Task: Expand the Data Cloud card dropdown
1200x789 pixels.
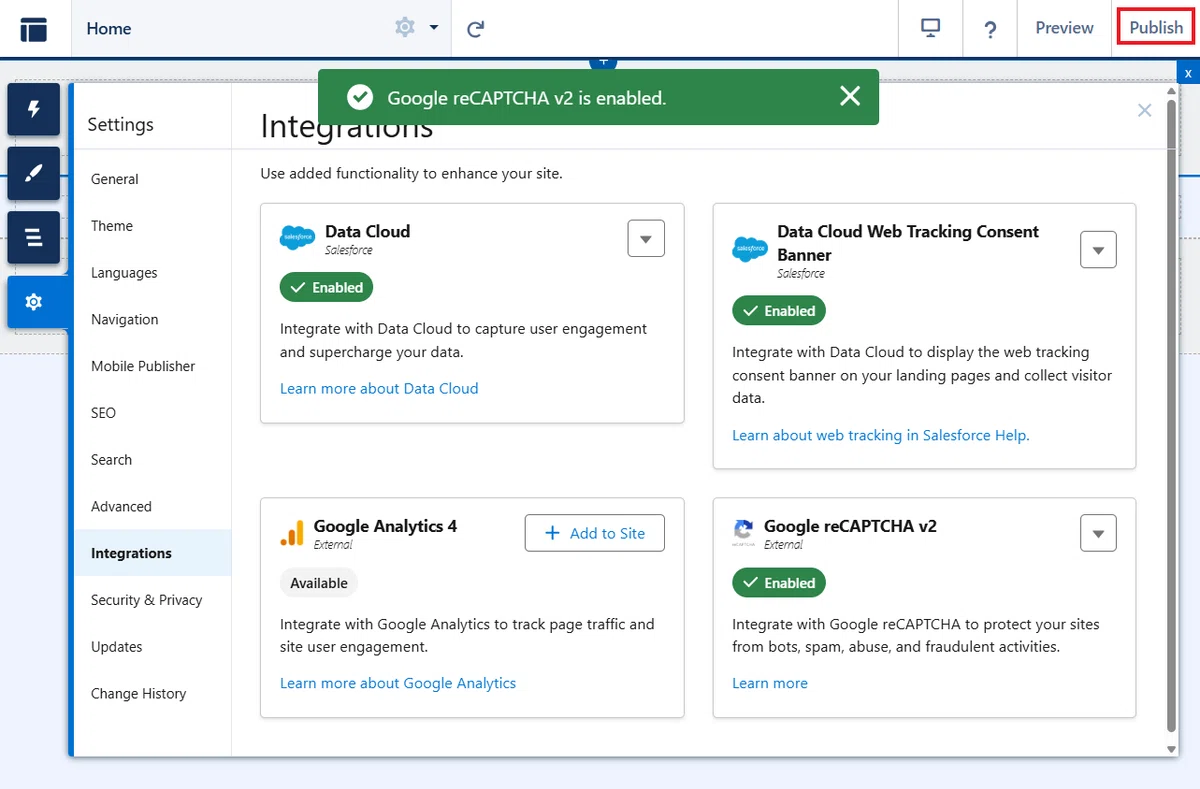Action: 646,239
